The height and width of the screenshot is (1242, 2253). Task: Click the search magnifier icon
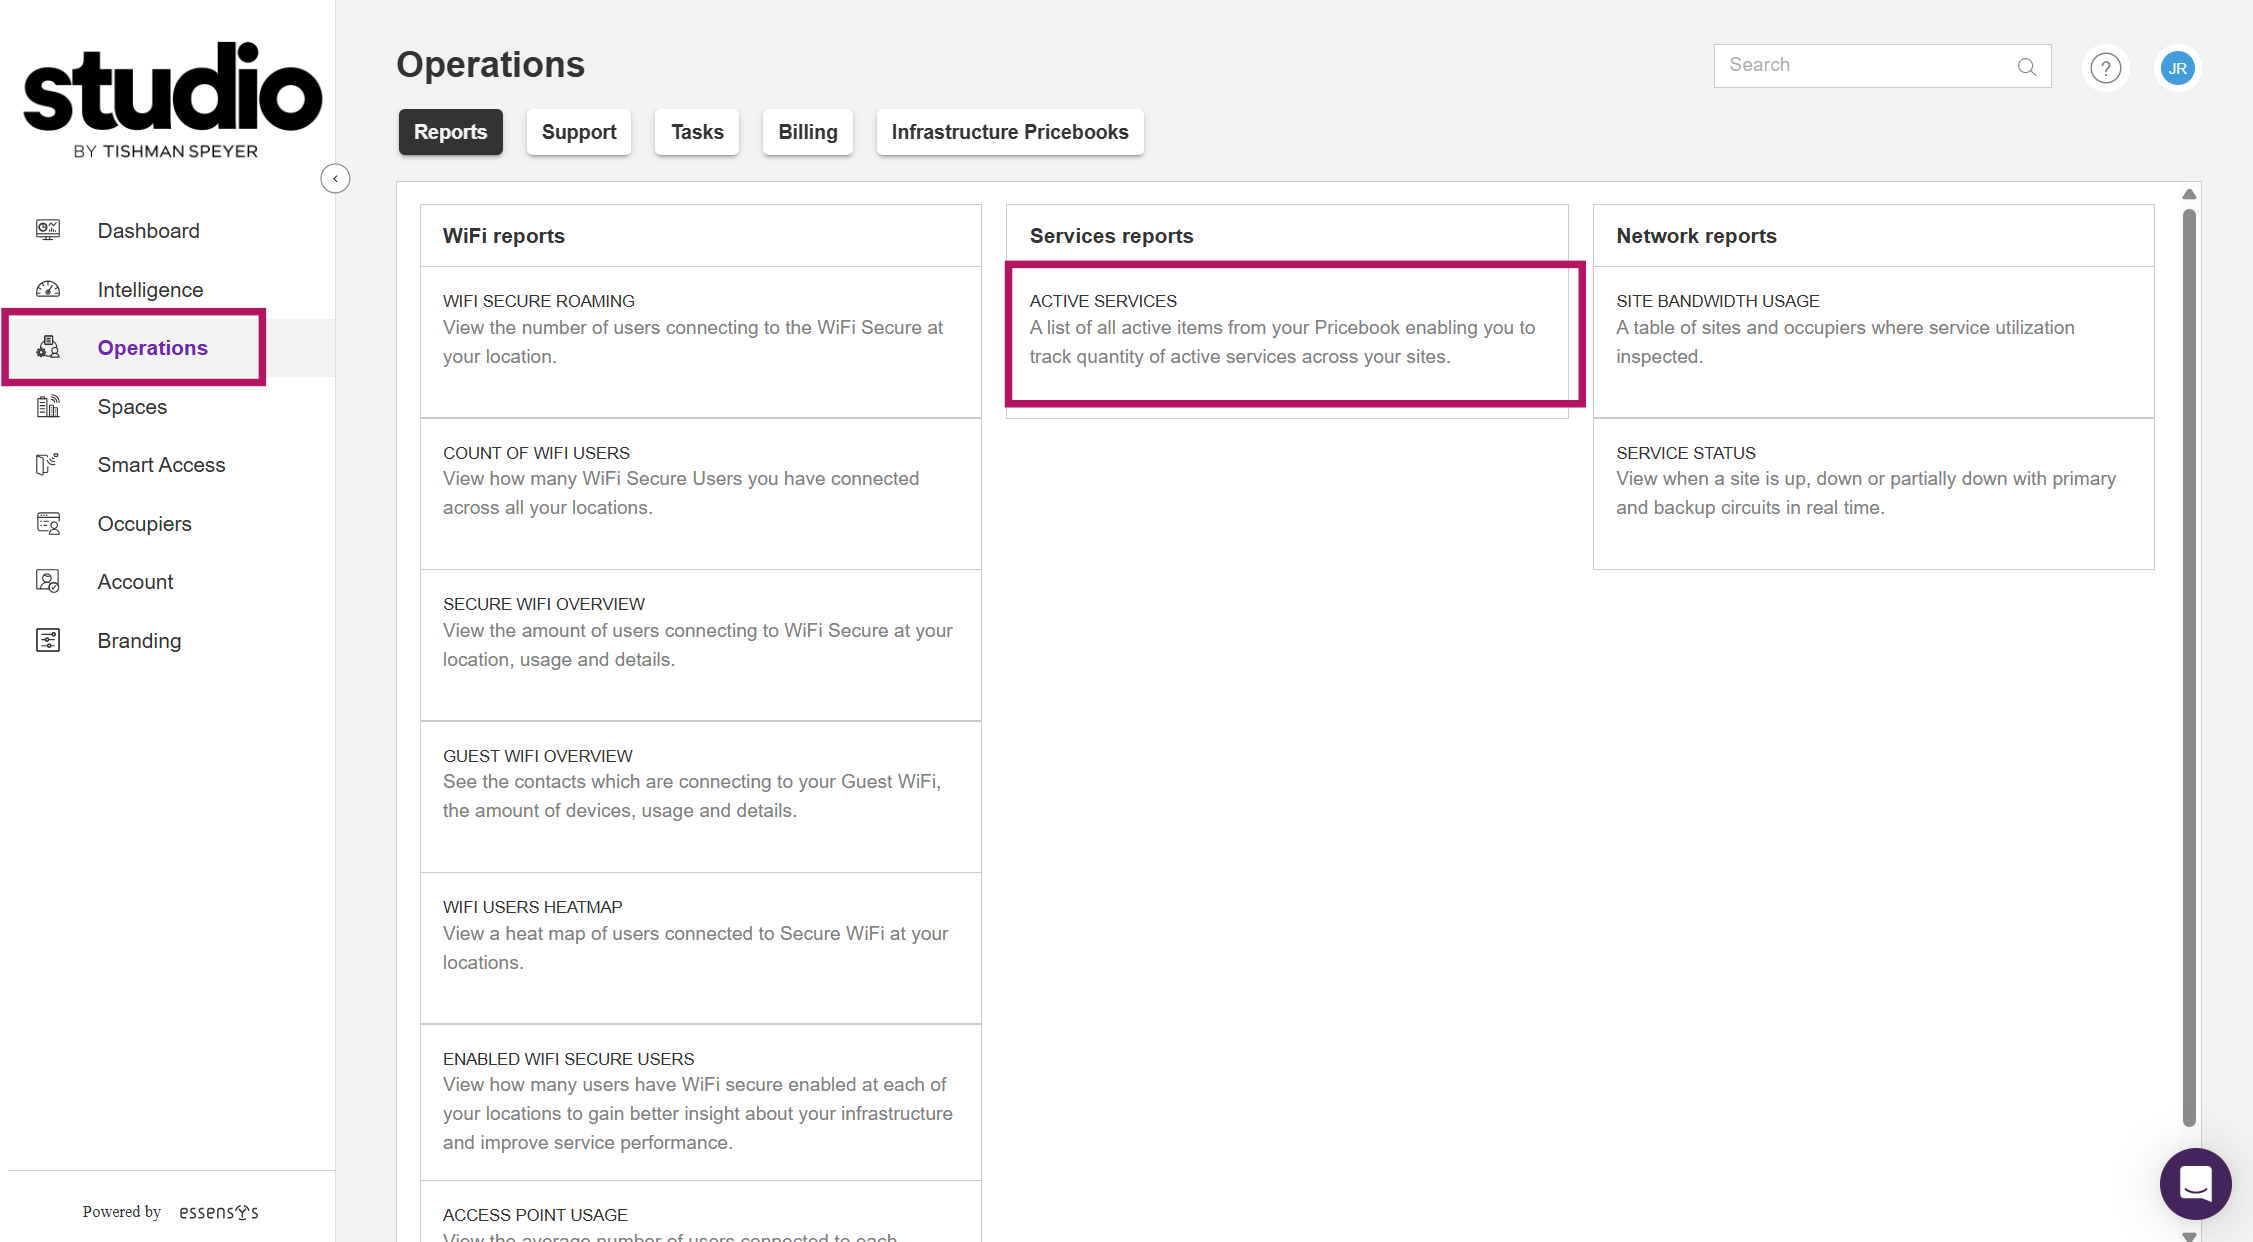point(2026,67)
